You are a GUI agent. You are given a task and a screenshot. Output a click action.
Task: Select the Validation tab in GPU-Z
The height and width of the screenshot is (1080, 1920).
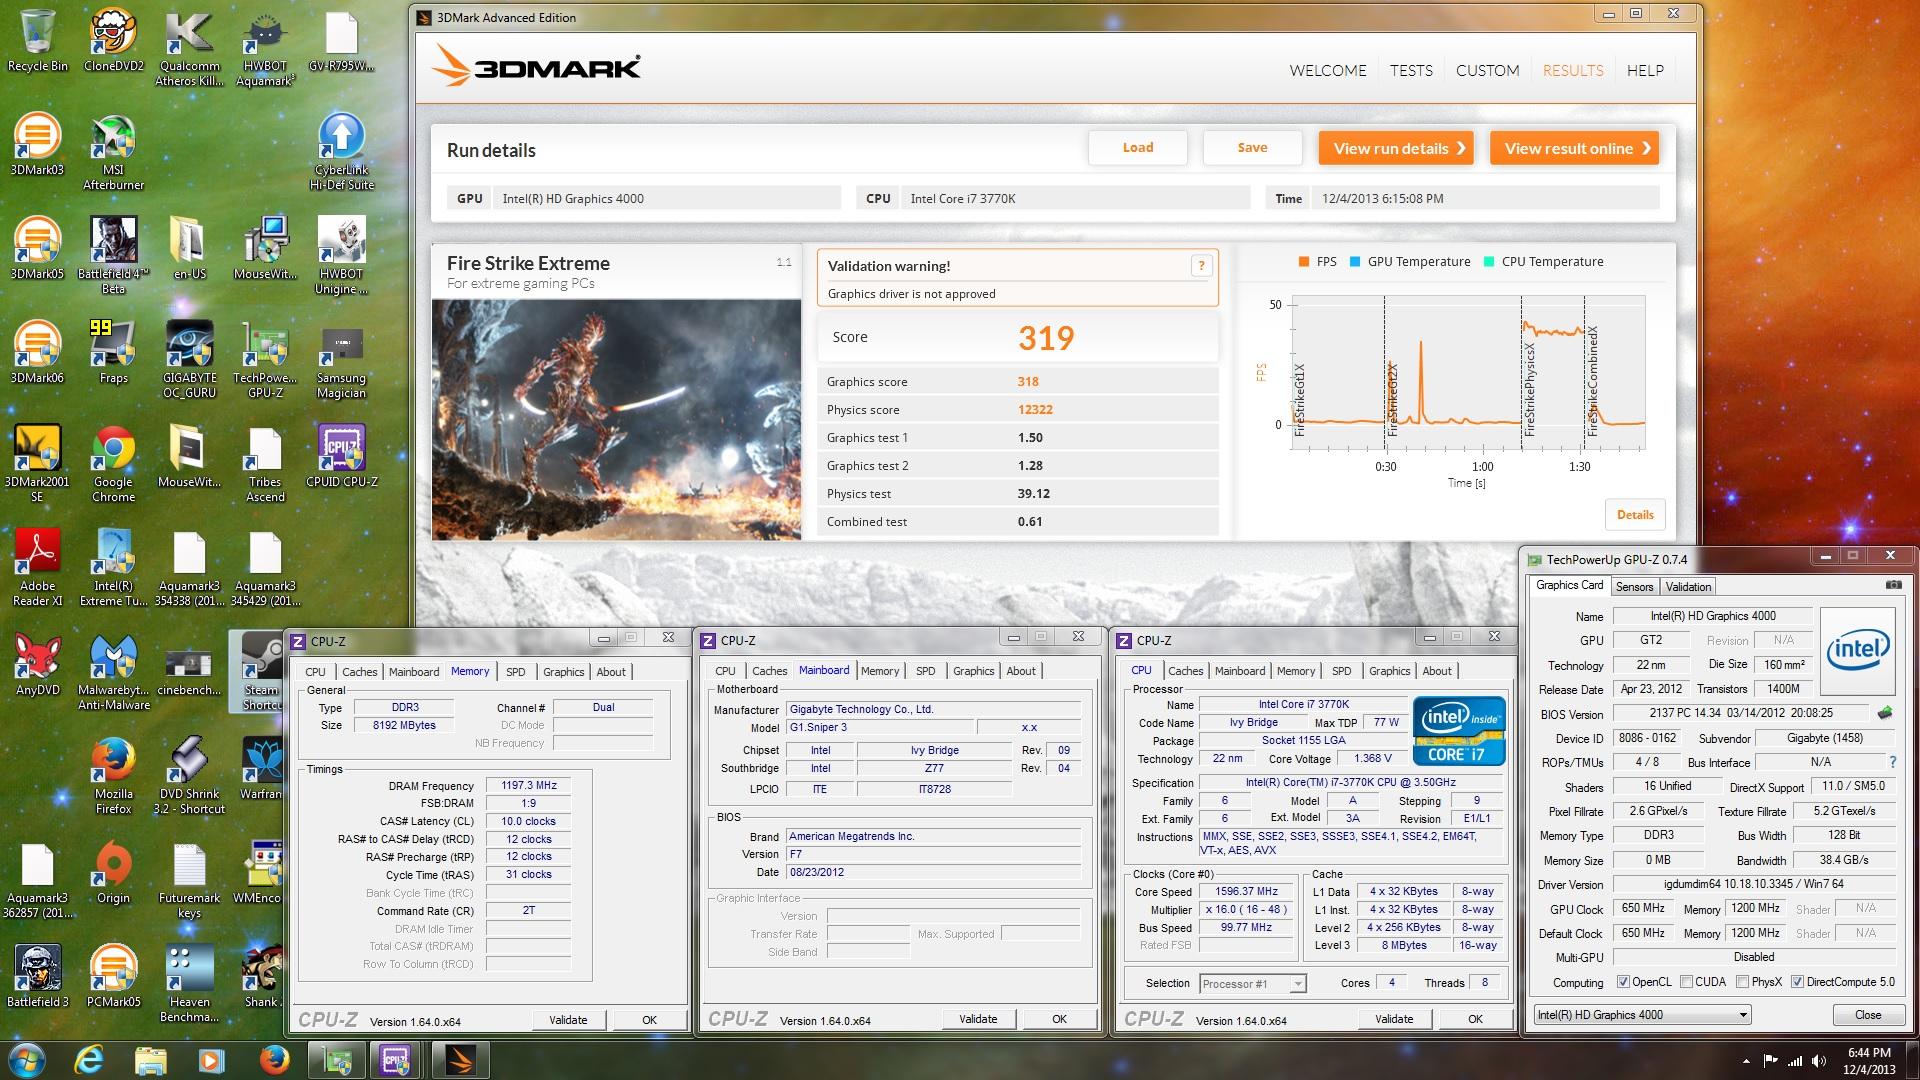[1688, 587]
